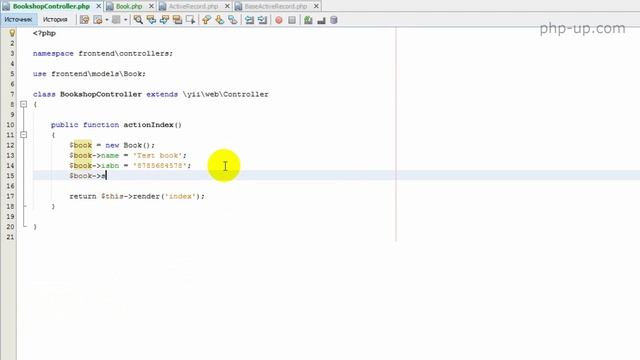
Task: Click '<?php' opening tag on line 1
Action: point(44,33)
